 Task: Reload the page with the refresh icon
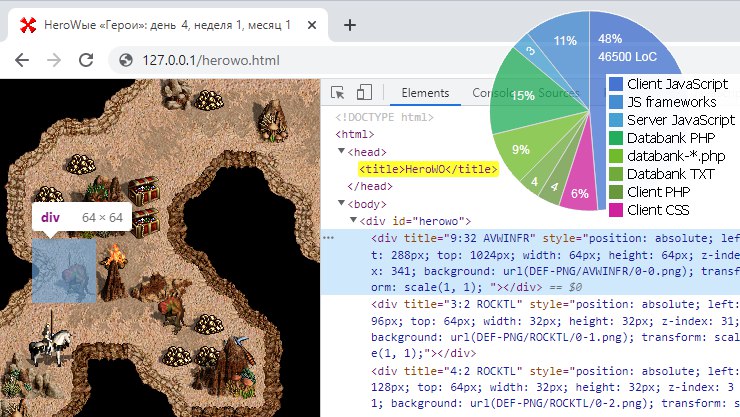[86, 60]
